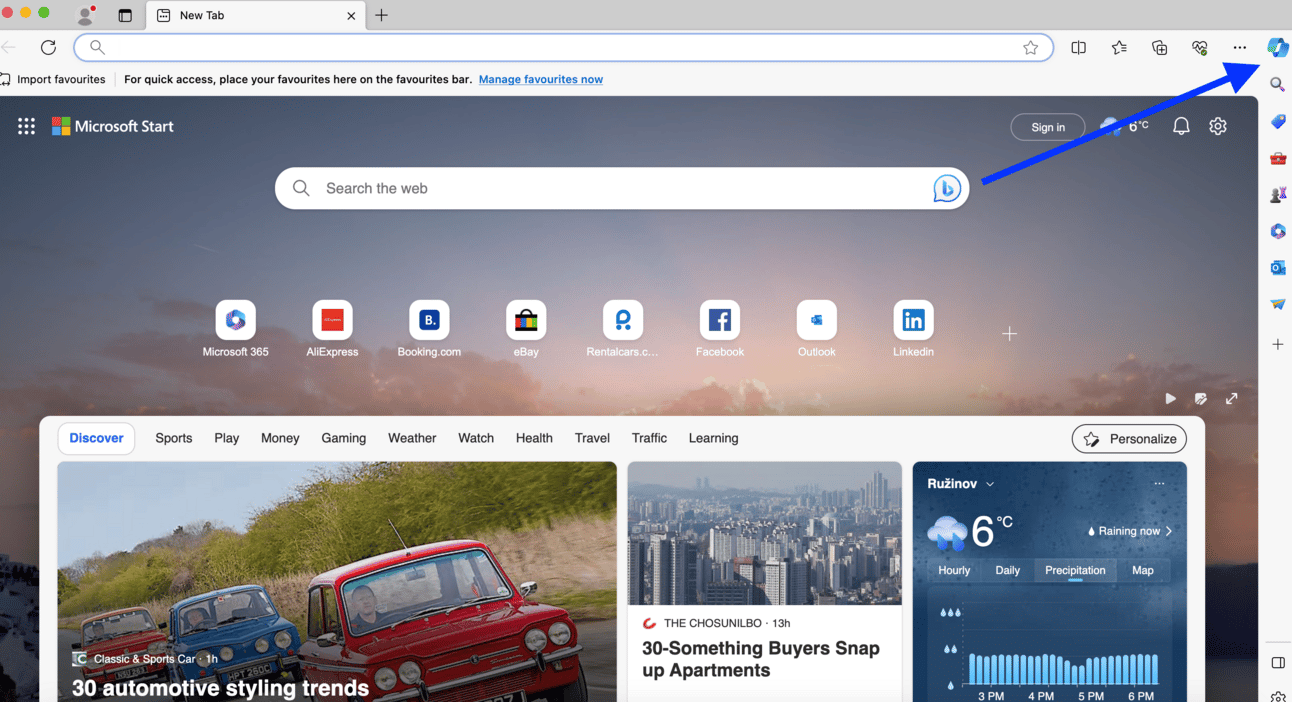This screenshot has height=702, width=1292.
Task: Open Outlook from the sidebar
Action: (x=1277, y=268)
